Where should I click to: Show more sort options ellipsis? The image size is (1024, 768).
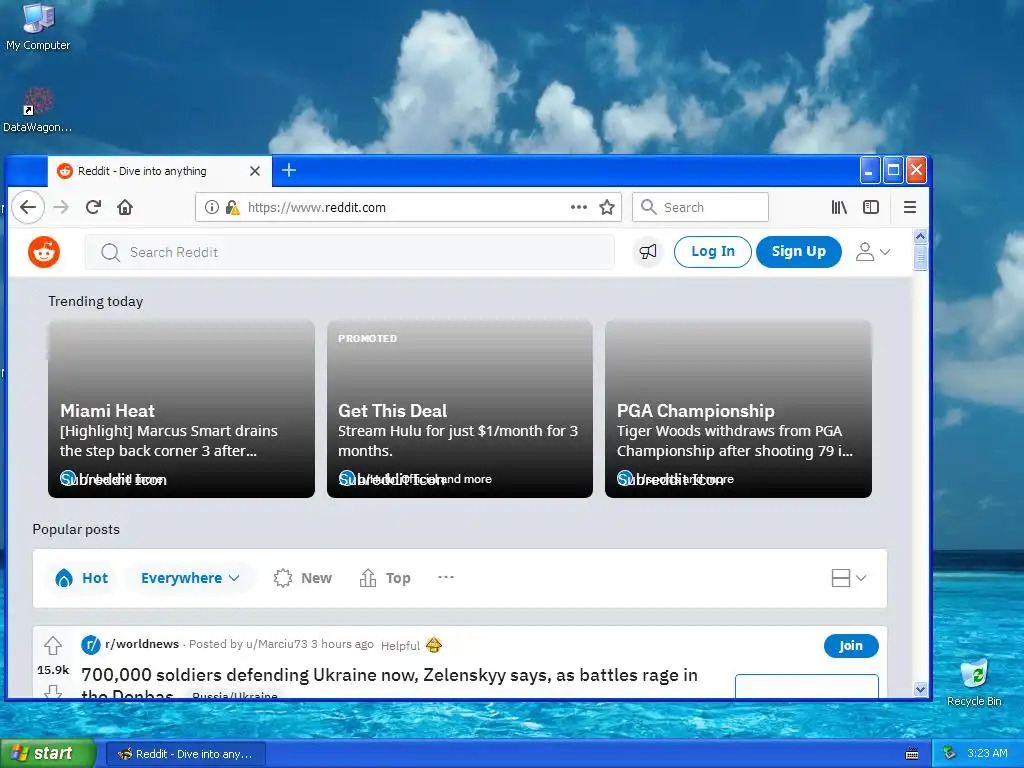pos(446,577)
